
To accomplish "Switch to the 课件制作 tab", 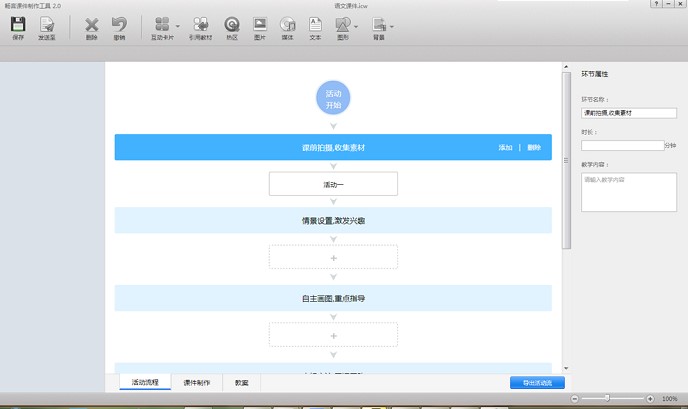I will tap(196, 382).
